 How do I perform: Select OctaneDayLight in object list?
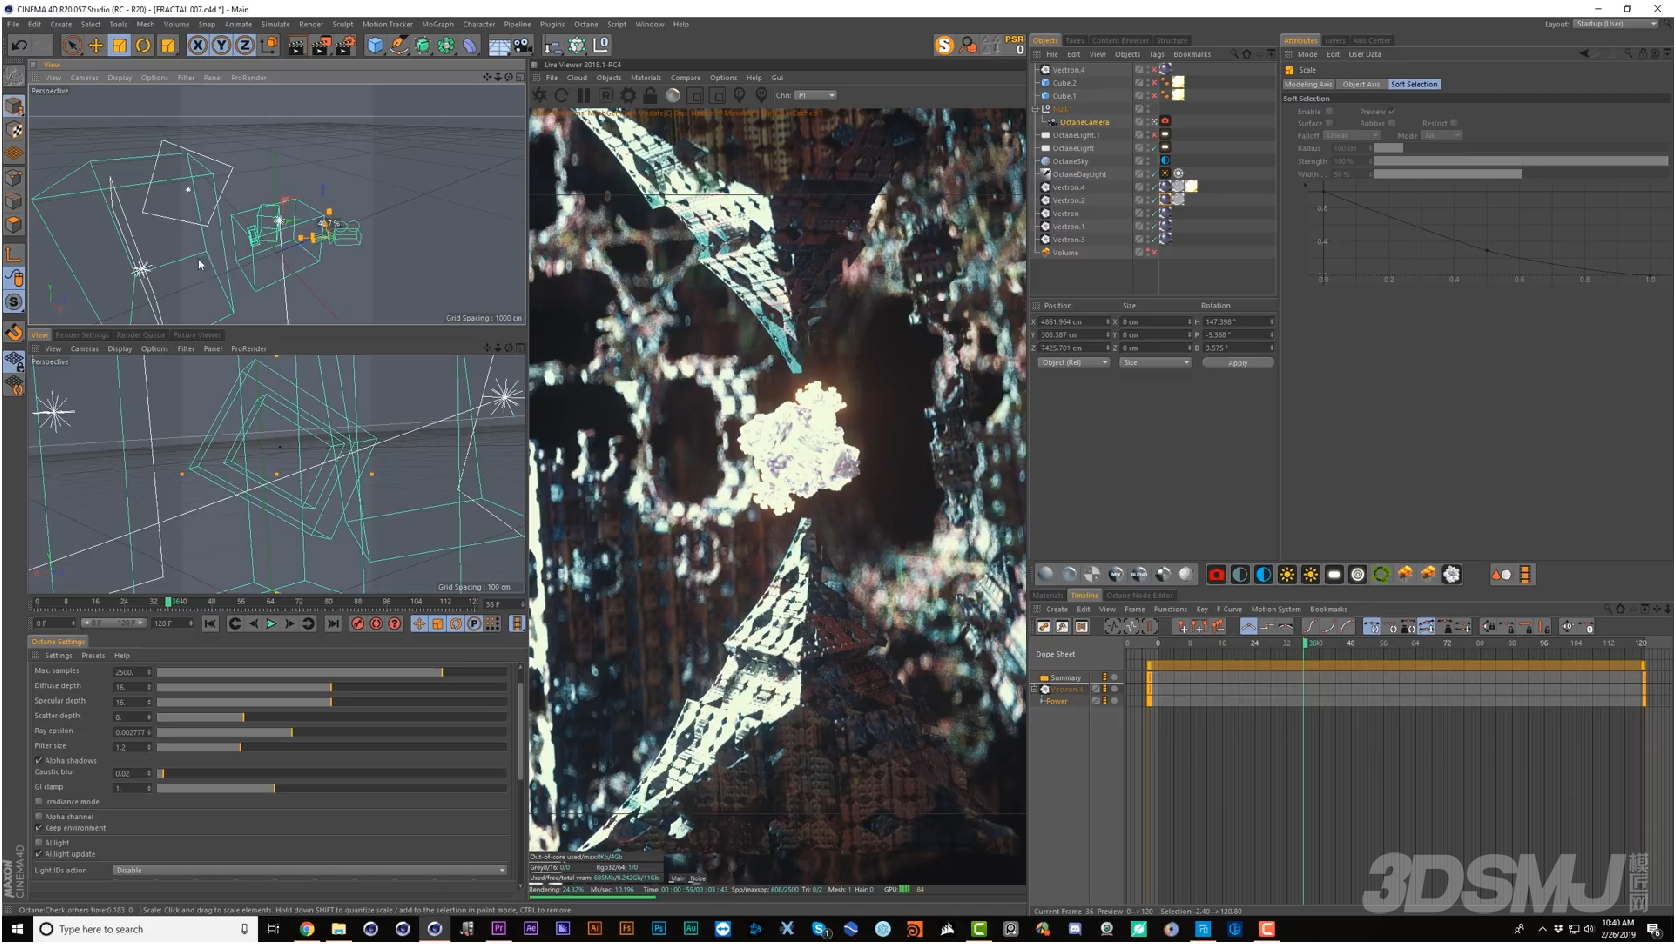click(x=1079, y=174)
